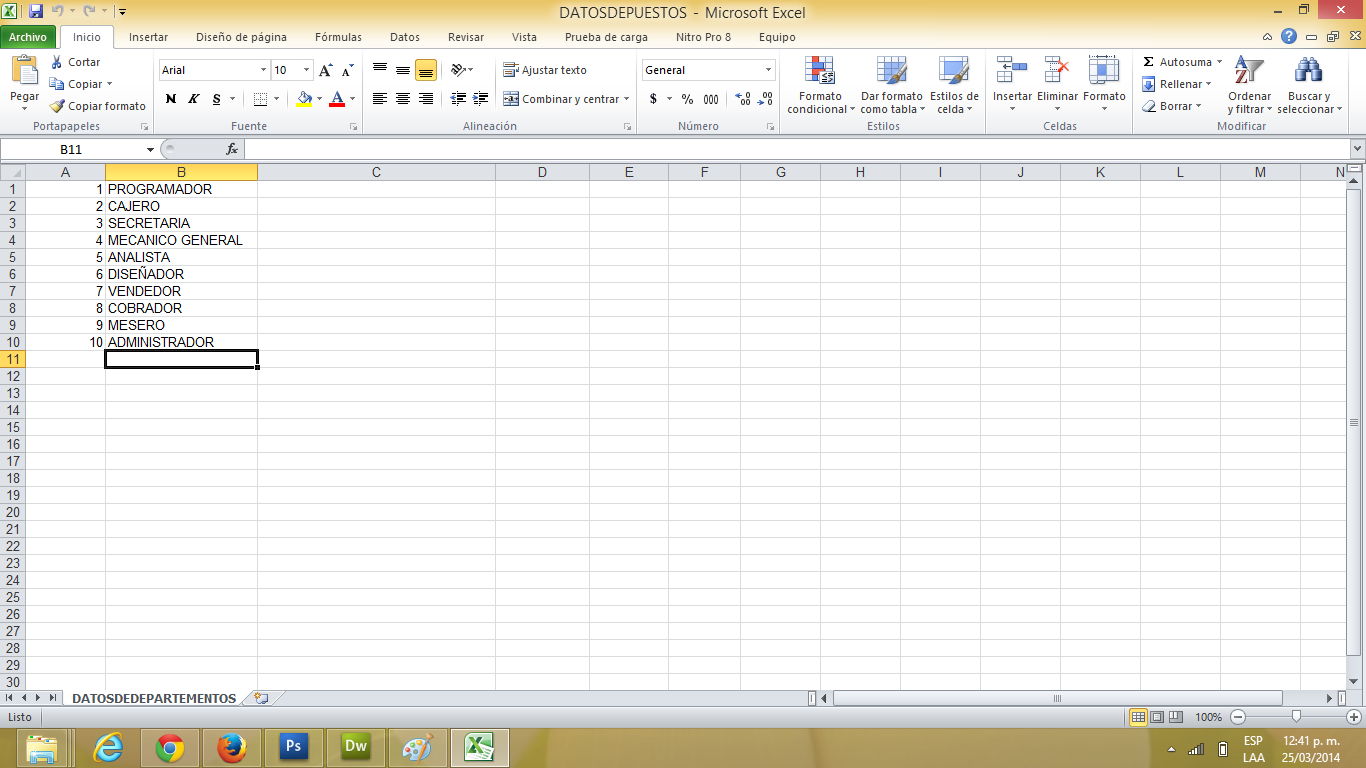Open the Archivo menu tab
Viewport: 1366px width, 768px height.
(x=28, y=37)
